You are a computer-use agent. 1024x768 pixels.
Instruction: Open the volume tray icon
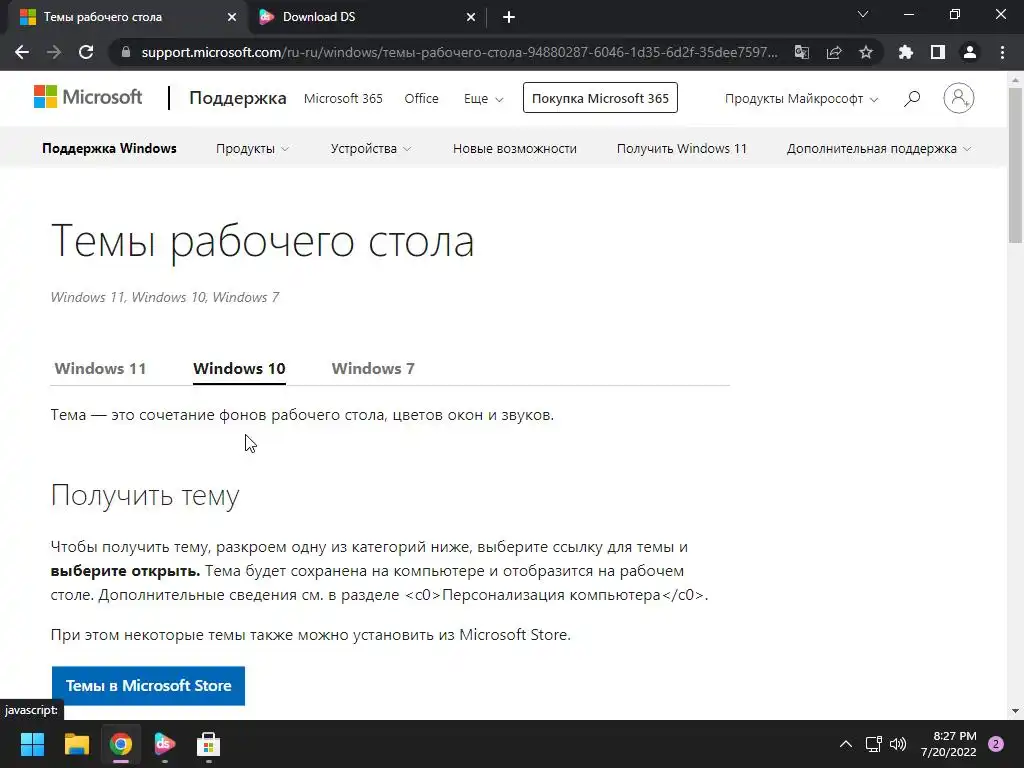pos(899,744)
